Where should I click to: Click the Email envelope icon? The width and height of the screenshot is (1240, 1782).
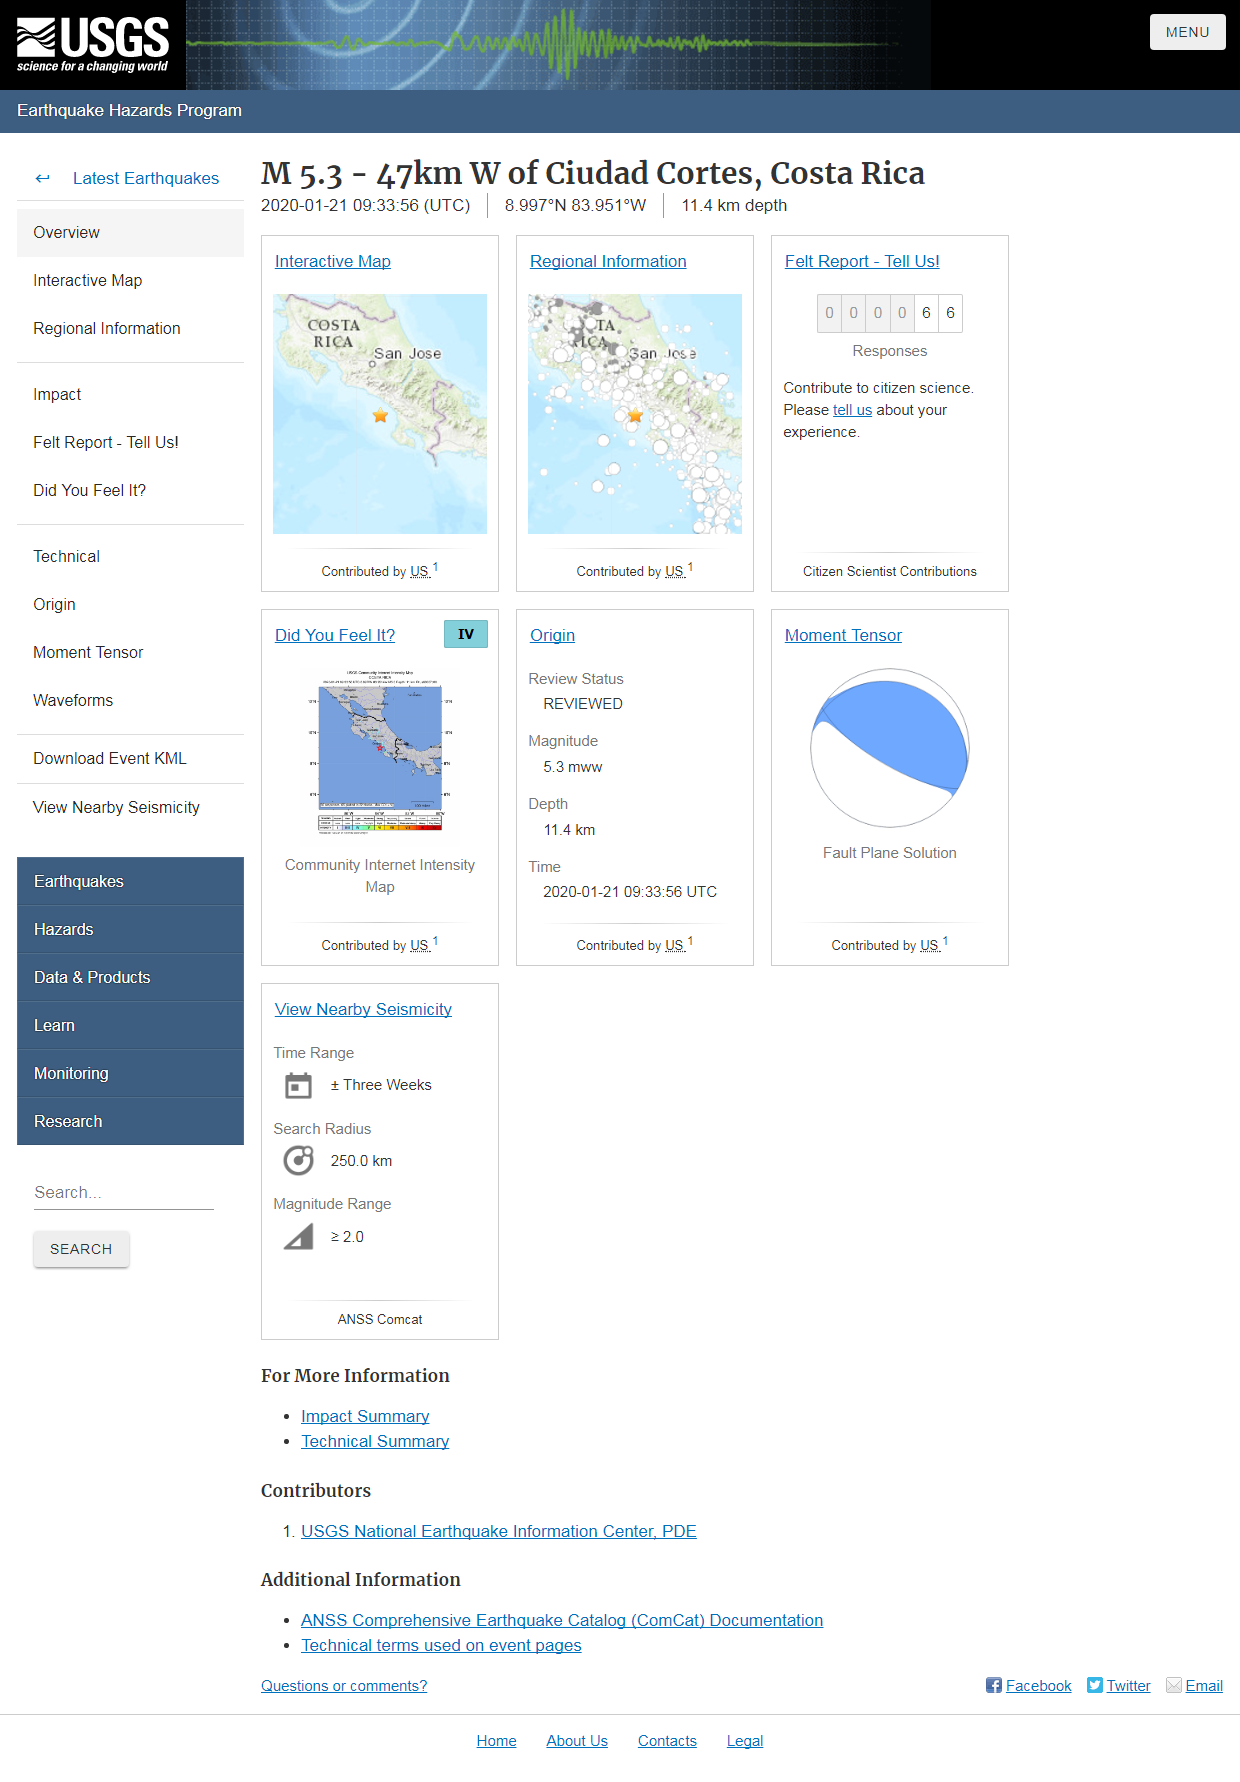1174,1685
